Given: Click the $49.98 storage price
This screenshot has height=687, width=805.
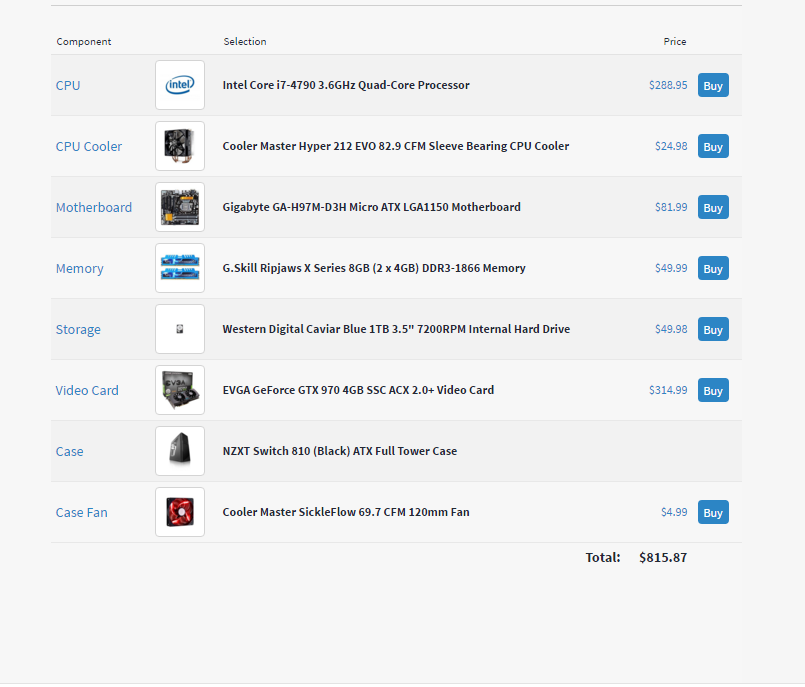Looking at the screenshot, I should pos(671,329).
